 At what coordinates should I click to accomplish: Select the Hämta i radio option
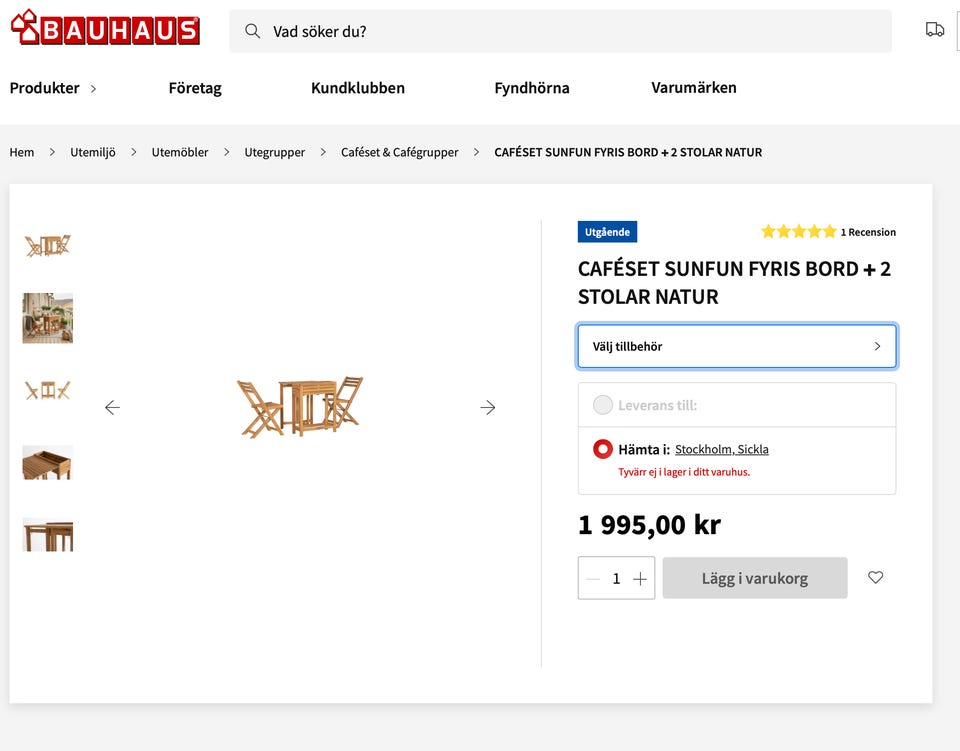pos(602,449)
